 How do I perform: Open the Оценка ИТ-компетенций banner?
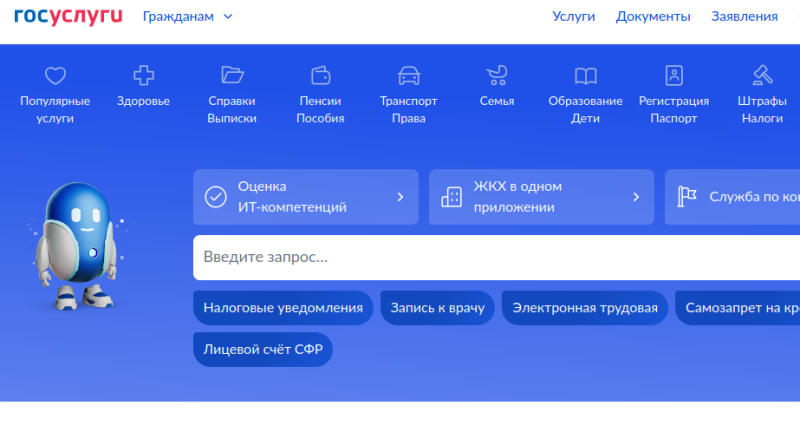click(306, 197)
